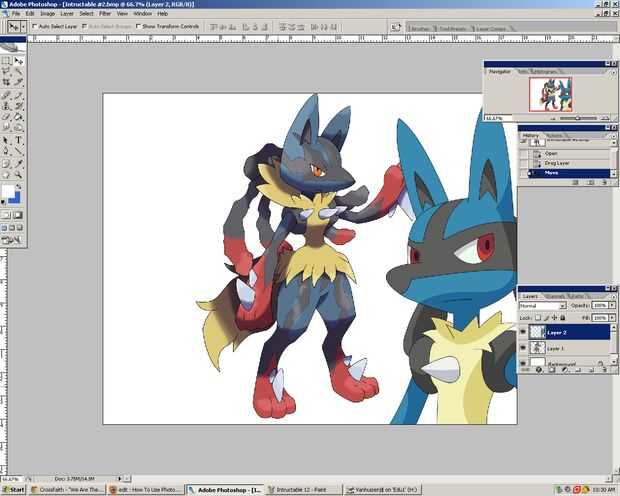The height and width of the screenshot is (496, 620).
Task: Click Add layer style icon
Action: (539, 370)
